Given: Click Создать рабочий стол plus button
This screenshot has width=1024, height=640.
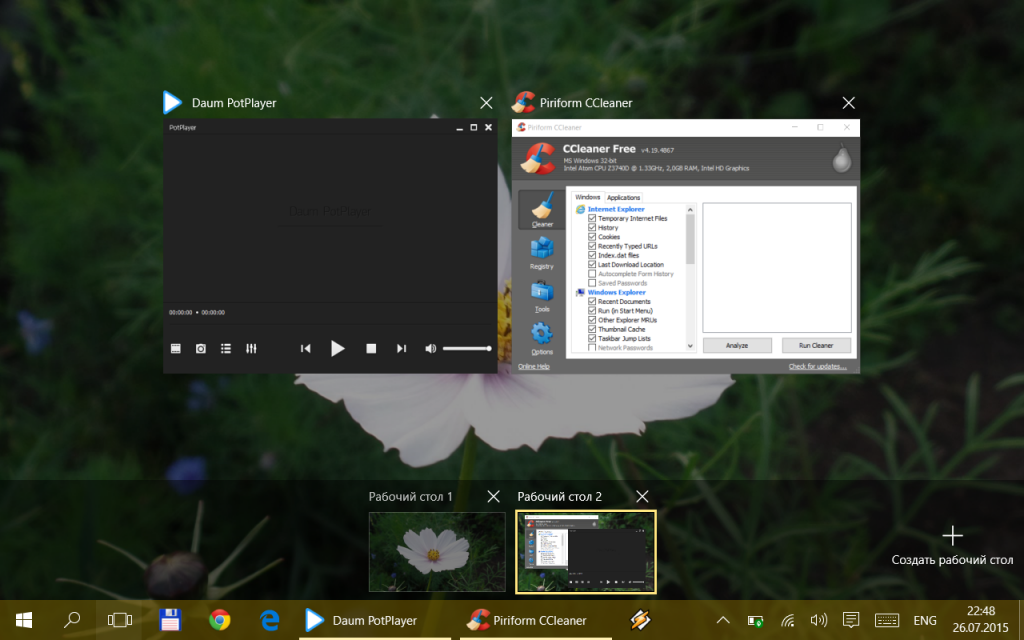Looking at the screenshot, I should tap(952, 536).
